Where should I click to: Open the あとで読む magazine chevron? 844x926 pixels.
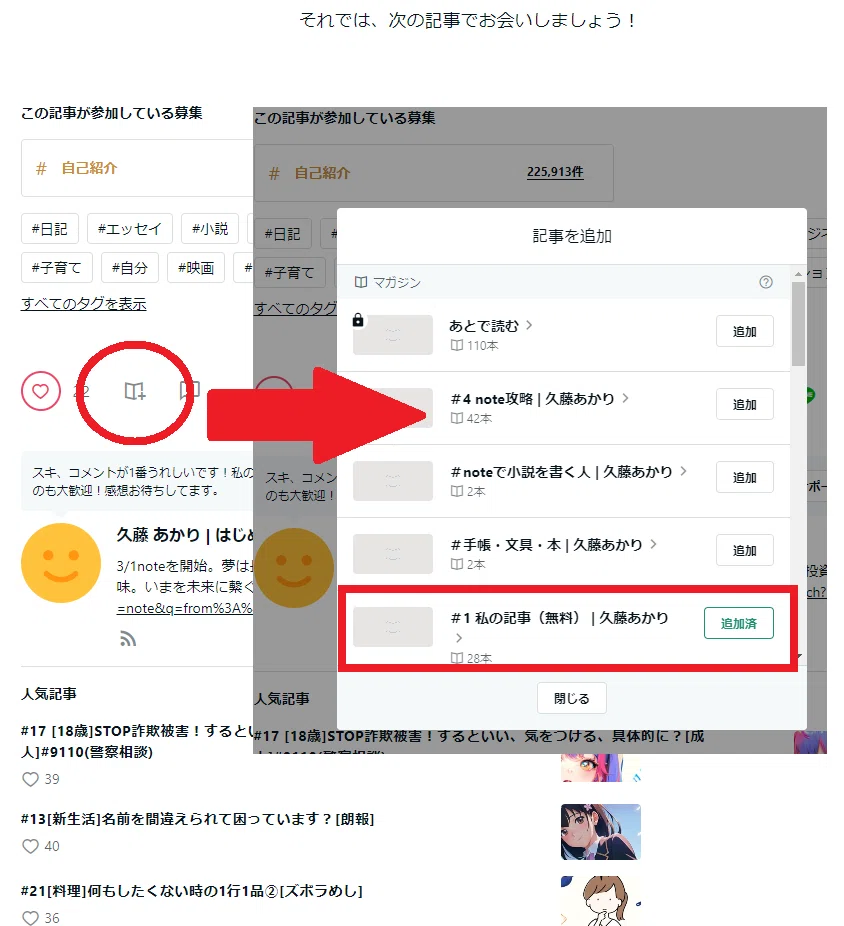pyautogui.click(x=529, y=325)
